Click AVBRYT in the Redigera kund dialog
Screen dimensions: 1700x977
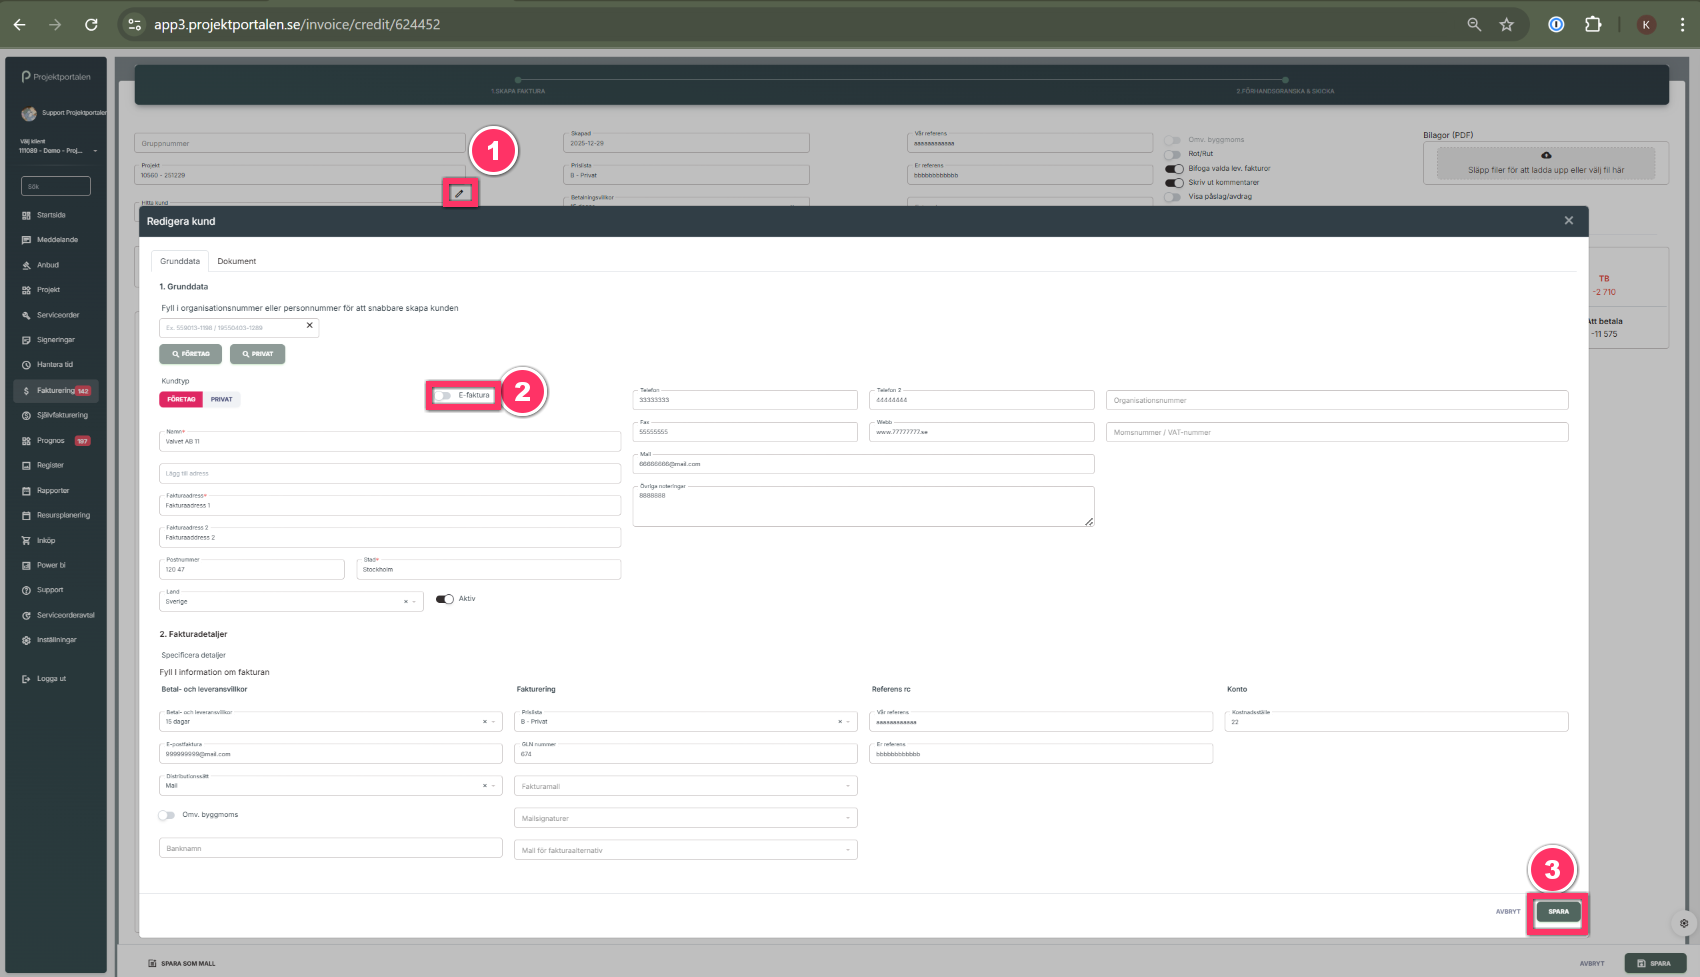[1508, 911]
